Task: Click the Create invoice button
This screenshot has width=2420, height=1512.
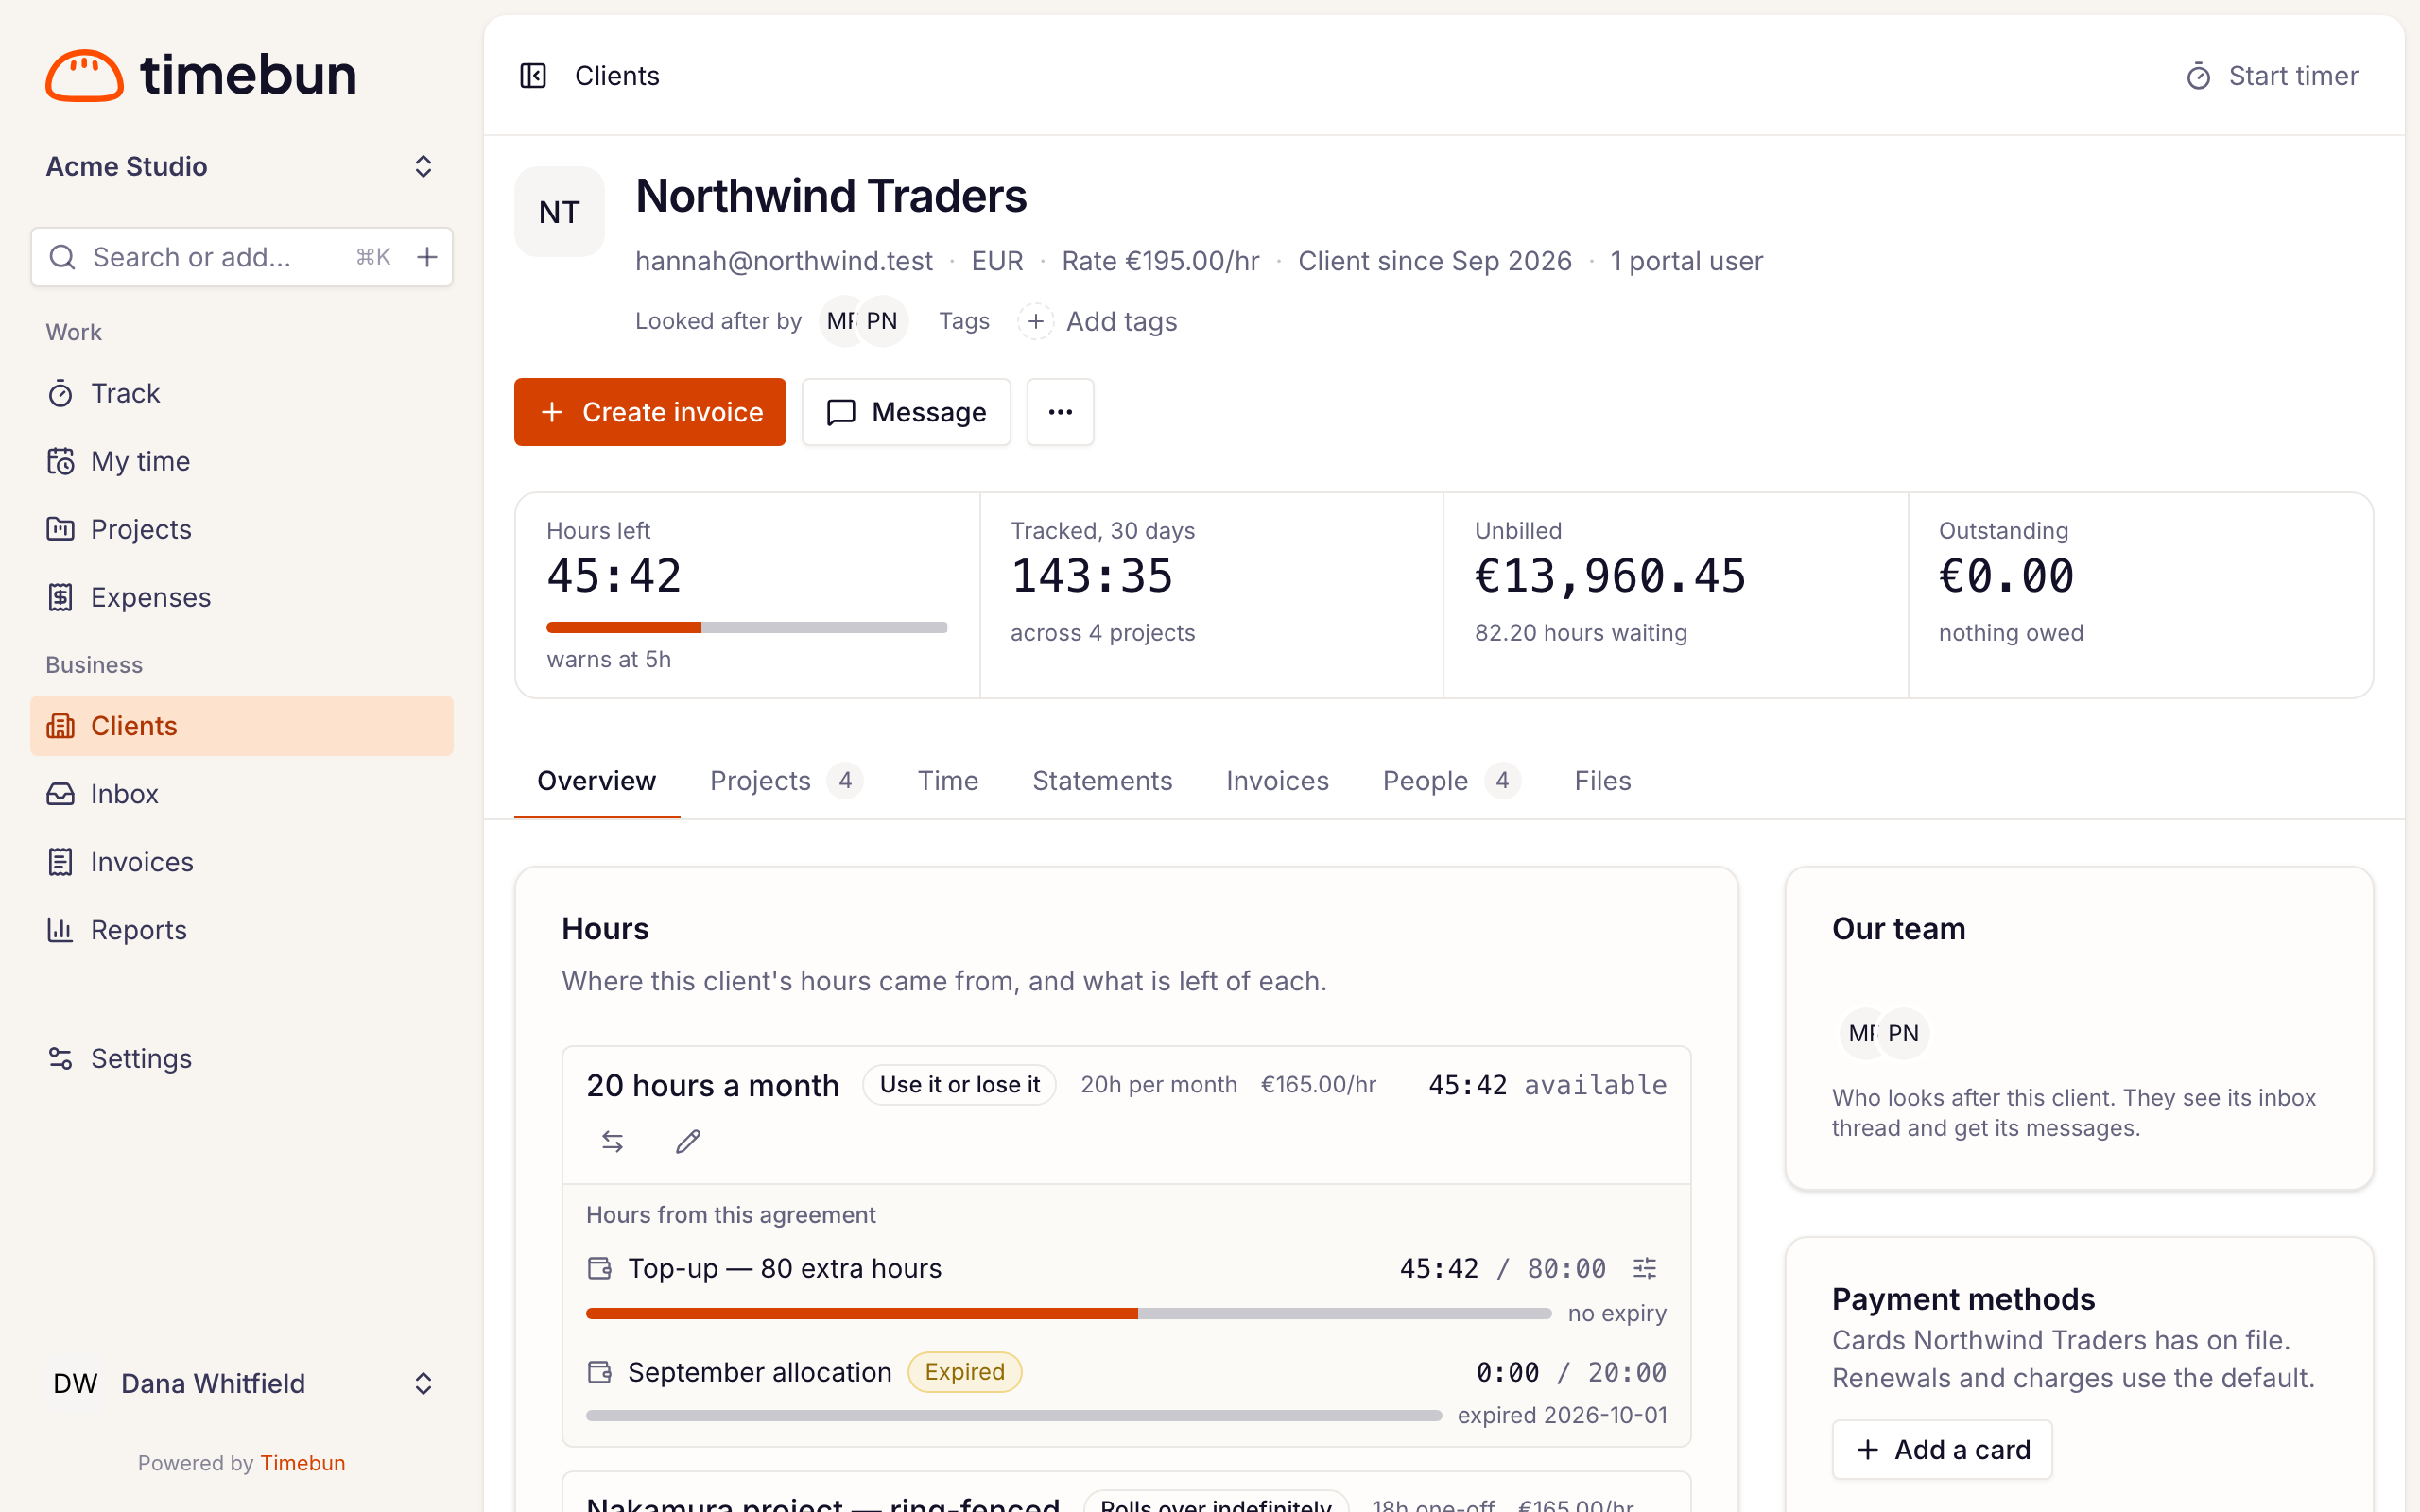Action: click(x=650, y=412)
